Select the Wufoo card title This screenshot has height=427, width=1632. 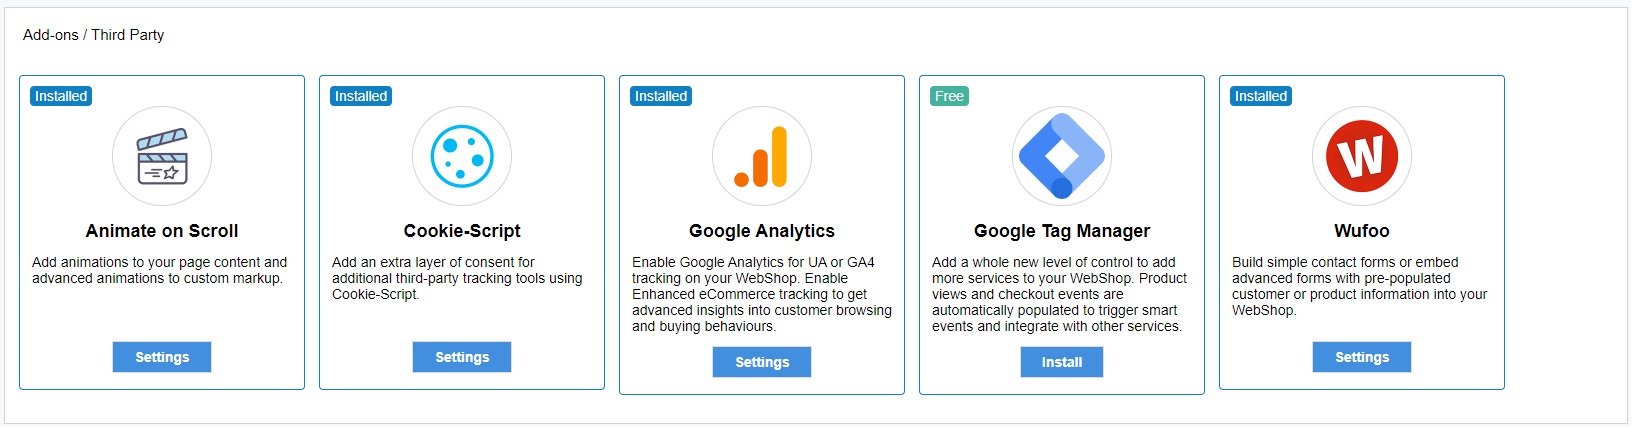tap(1362, 231)
